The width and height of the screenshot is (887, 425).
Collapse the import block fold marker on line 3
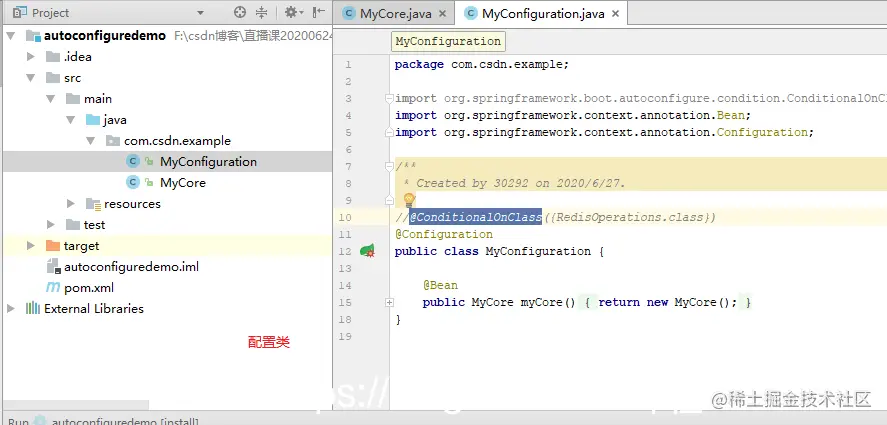point(389,98)
